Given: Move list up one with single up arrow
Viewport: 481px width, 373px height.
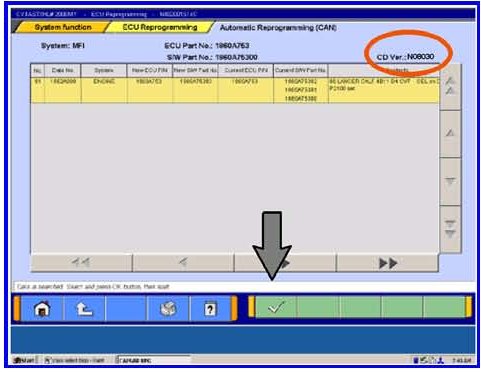Looking at the screenshot, I should [x=450, y=133].
